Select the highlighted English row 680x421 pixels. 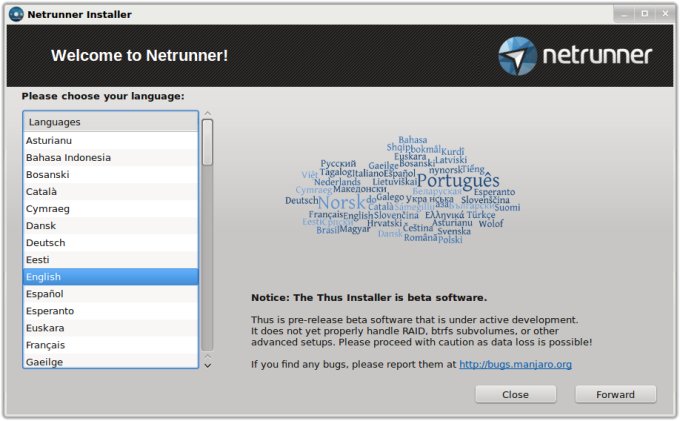(x=111, y=277)
